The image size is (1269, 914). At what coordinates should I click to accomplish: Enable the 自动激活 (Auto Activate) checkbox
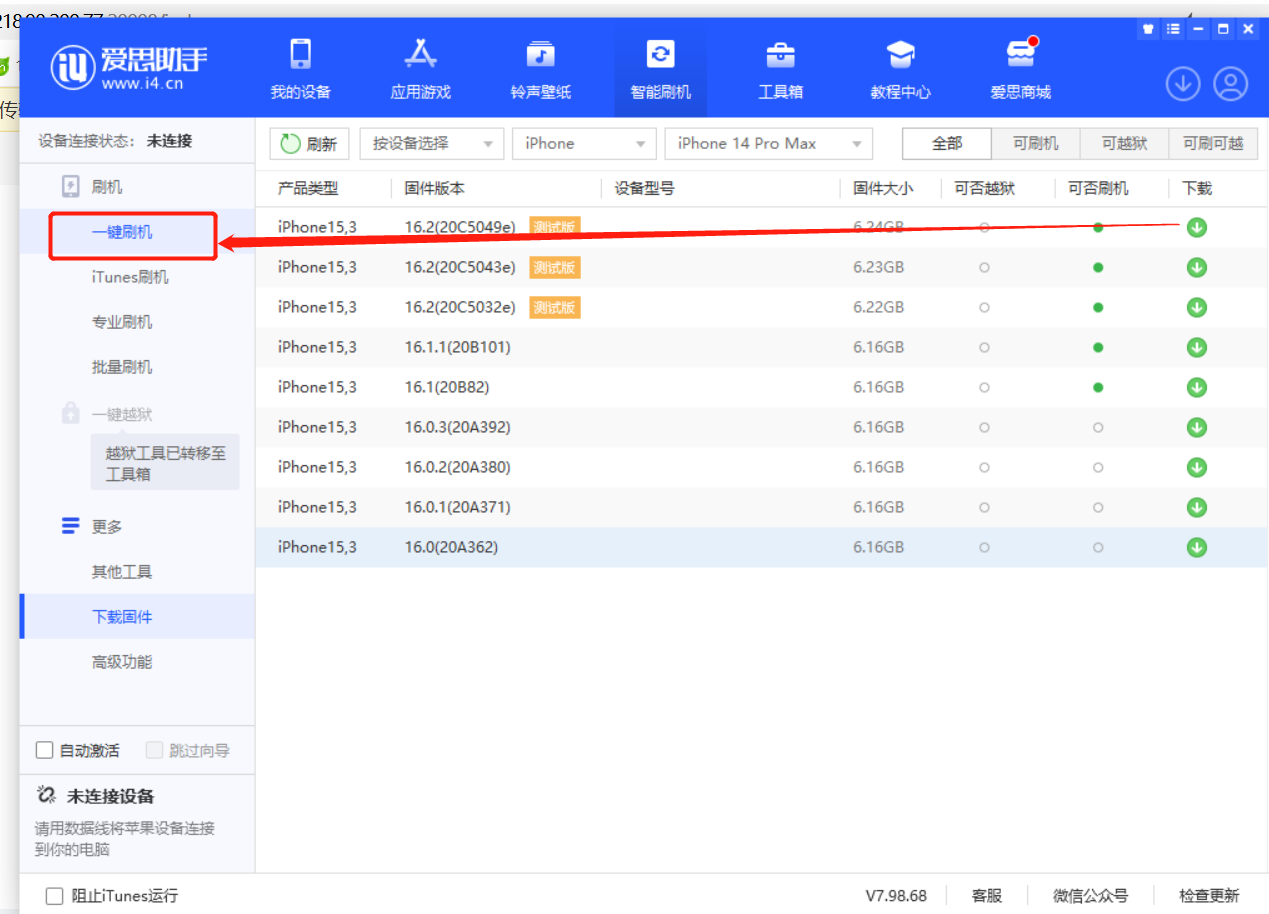click(x=44, y=749)
